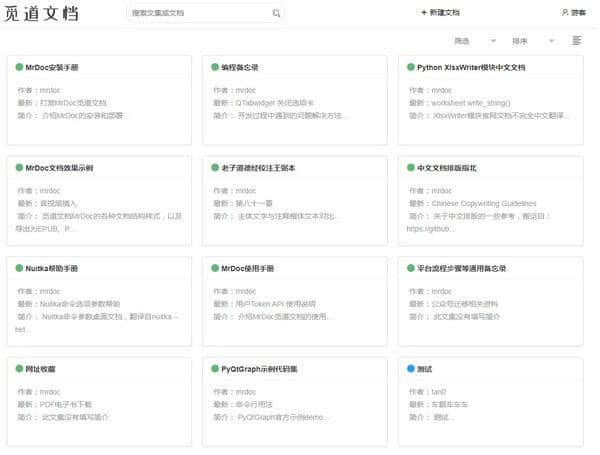Type in the 搜索文集或文档 search field

200,14
